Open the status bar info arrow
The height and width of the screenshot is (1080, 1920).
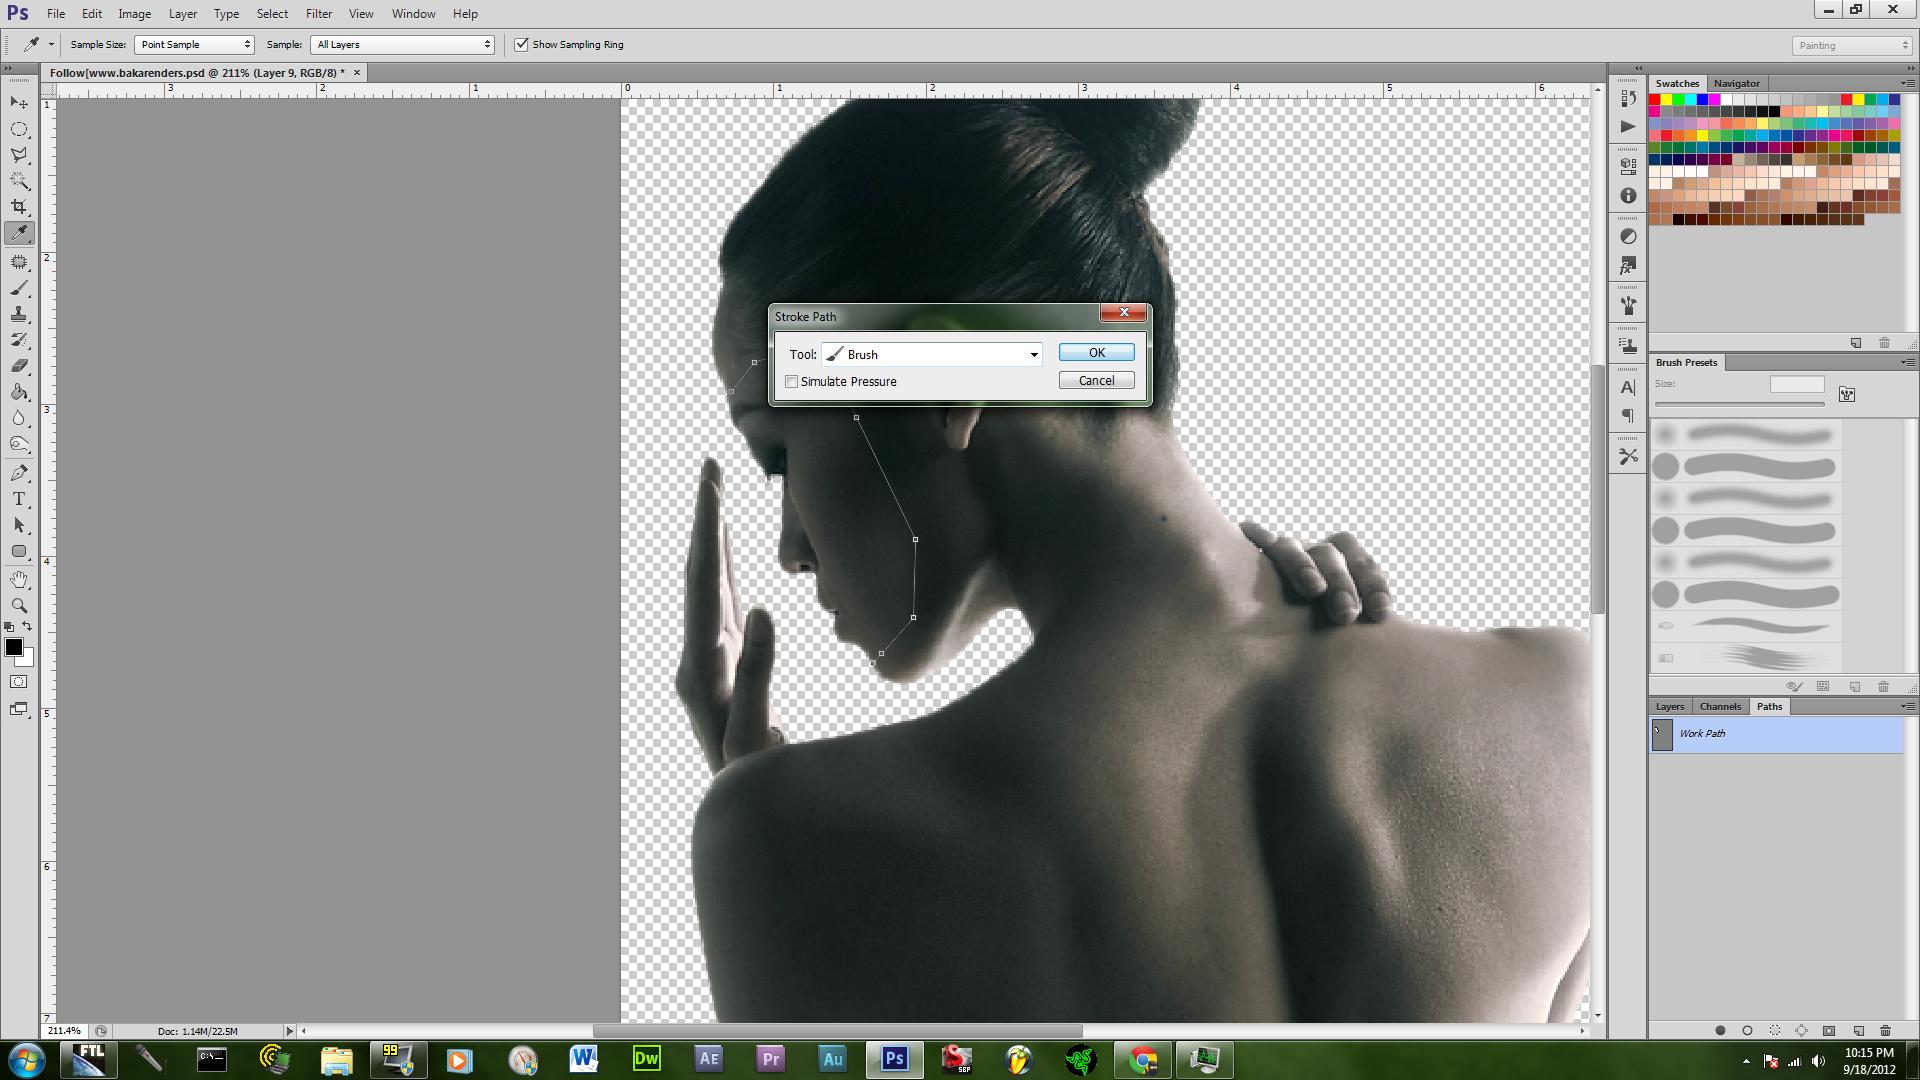coord(290,1031)
